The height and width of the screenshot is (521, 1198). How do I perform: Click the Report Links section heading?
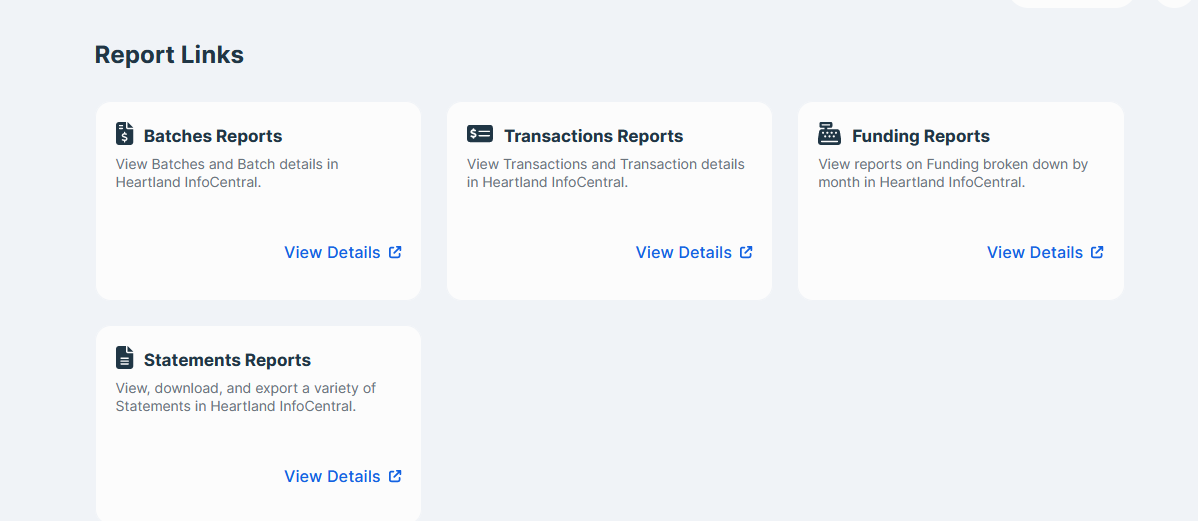click(170, 55)
